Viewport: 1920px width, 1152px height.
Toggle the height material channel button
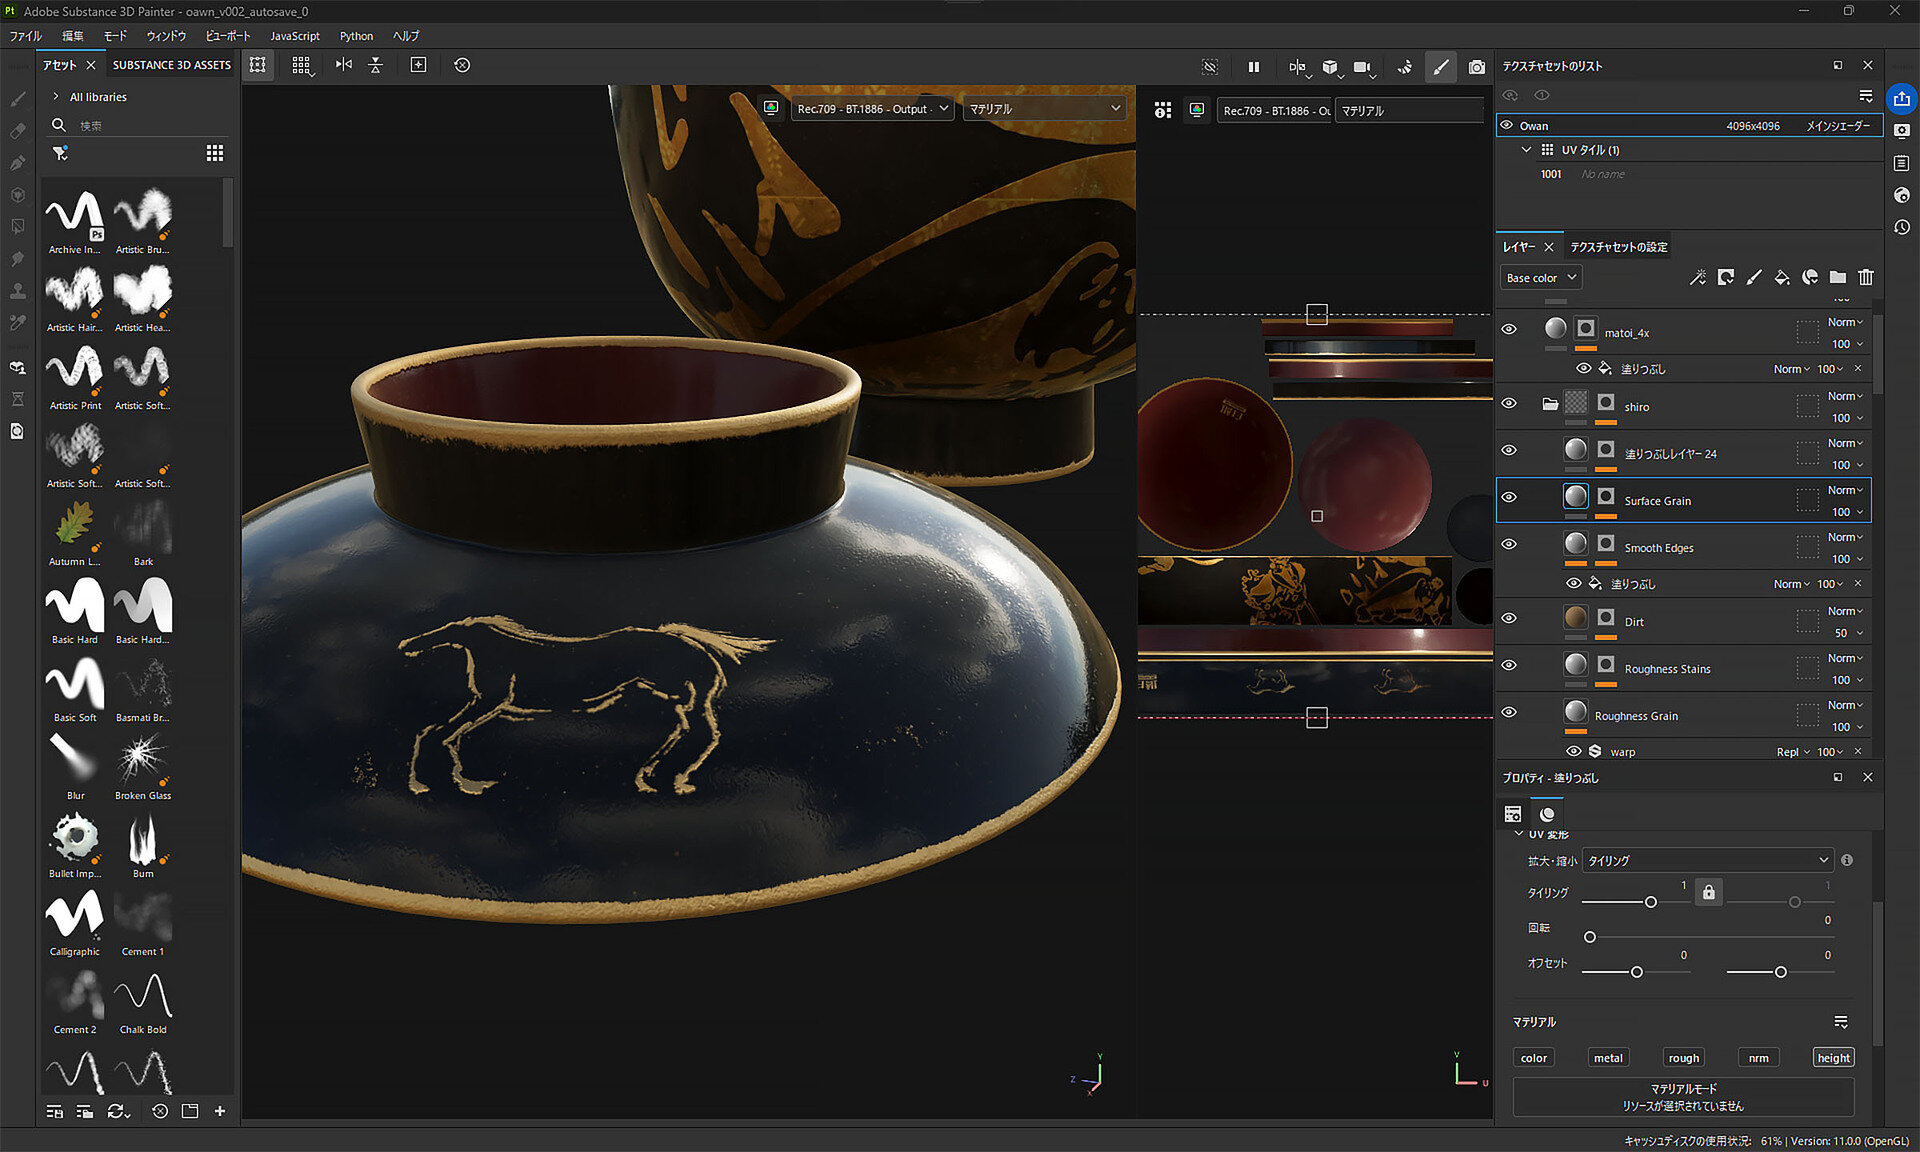tap(1833, 1058)
